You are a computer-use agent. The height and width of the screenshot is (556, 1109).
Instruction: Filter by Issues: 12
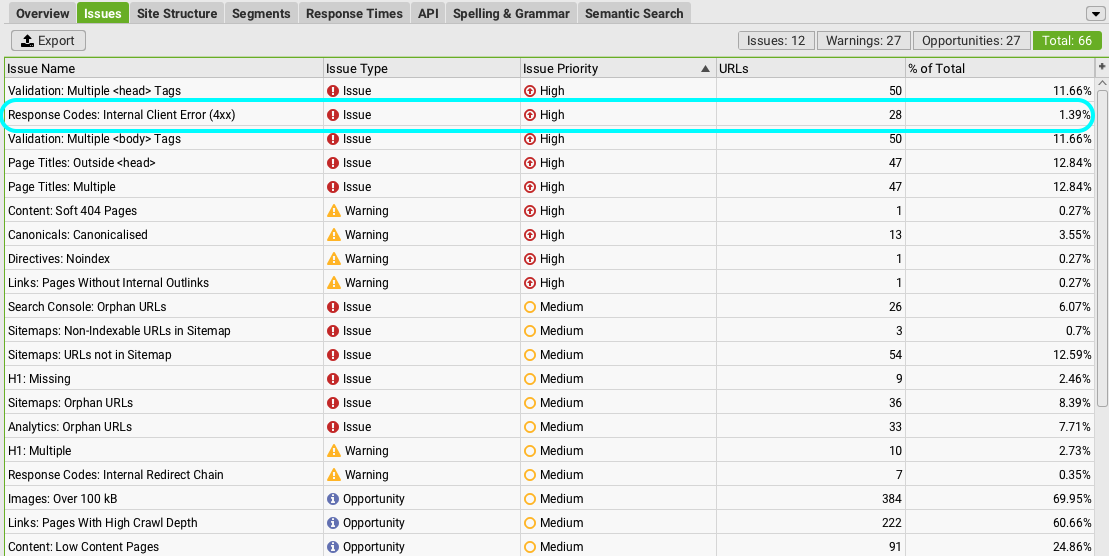coord(776,41)
